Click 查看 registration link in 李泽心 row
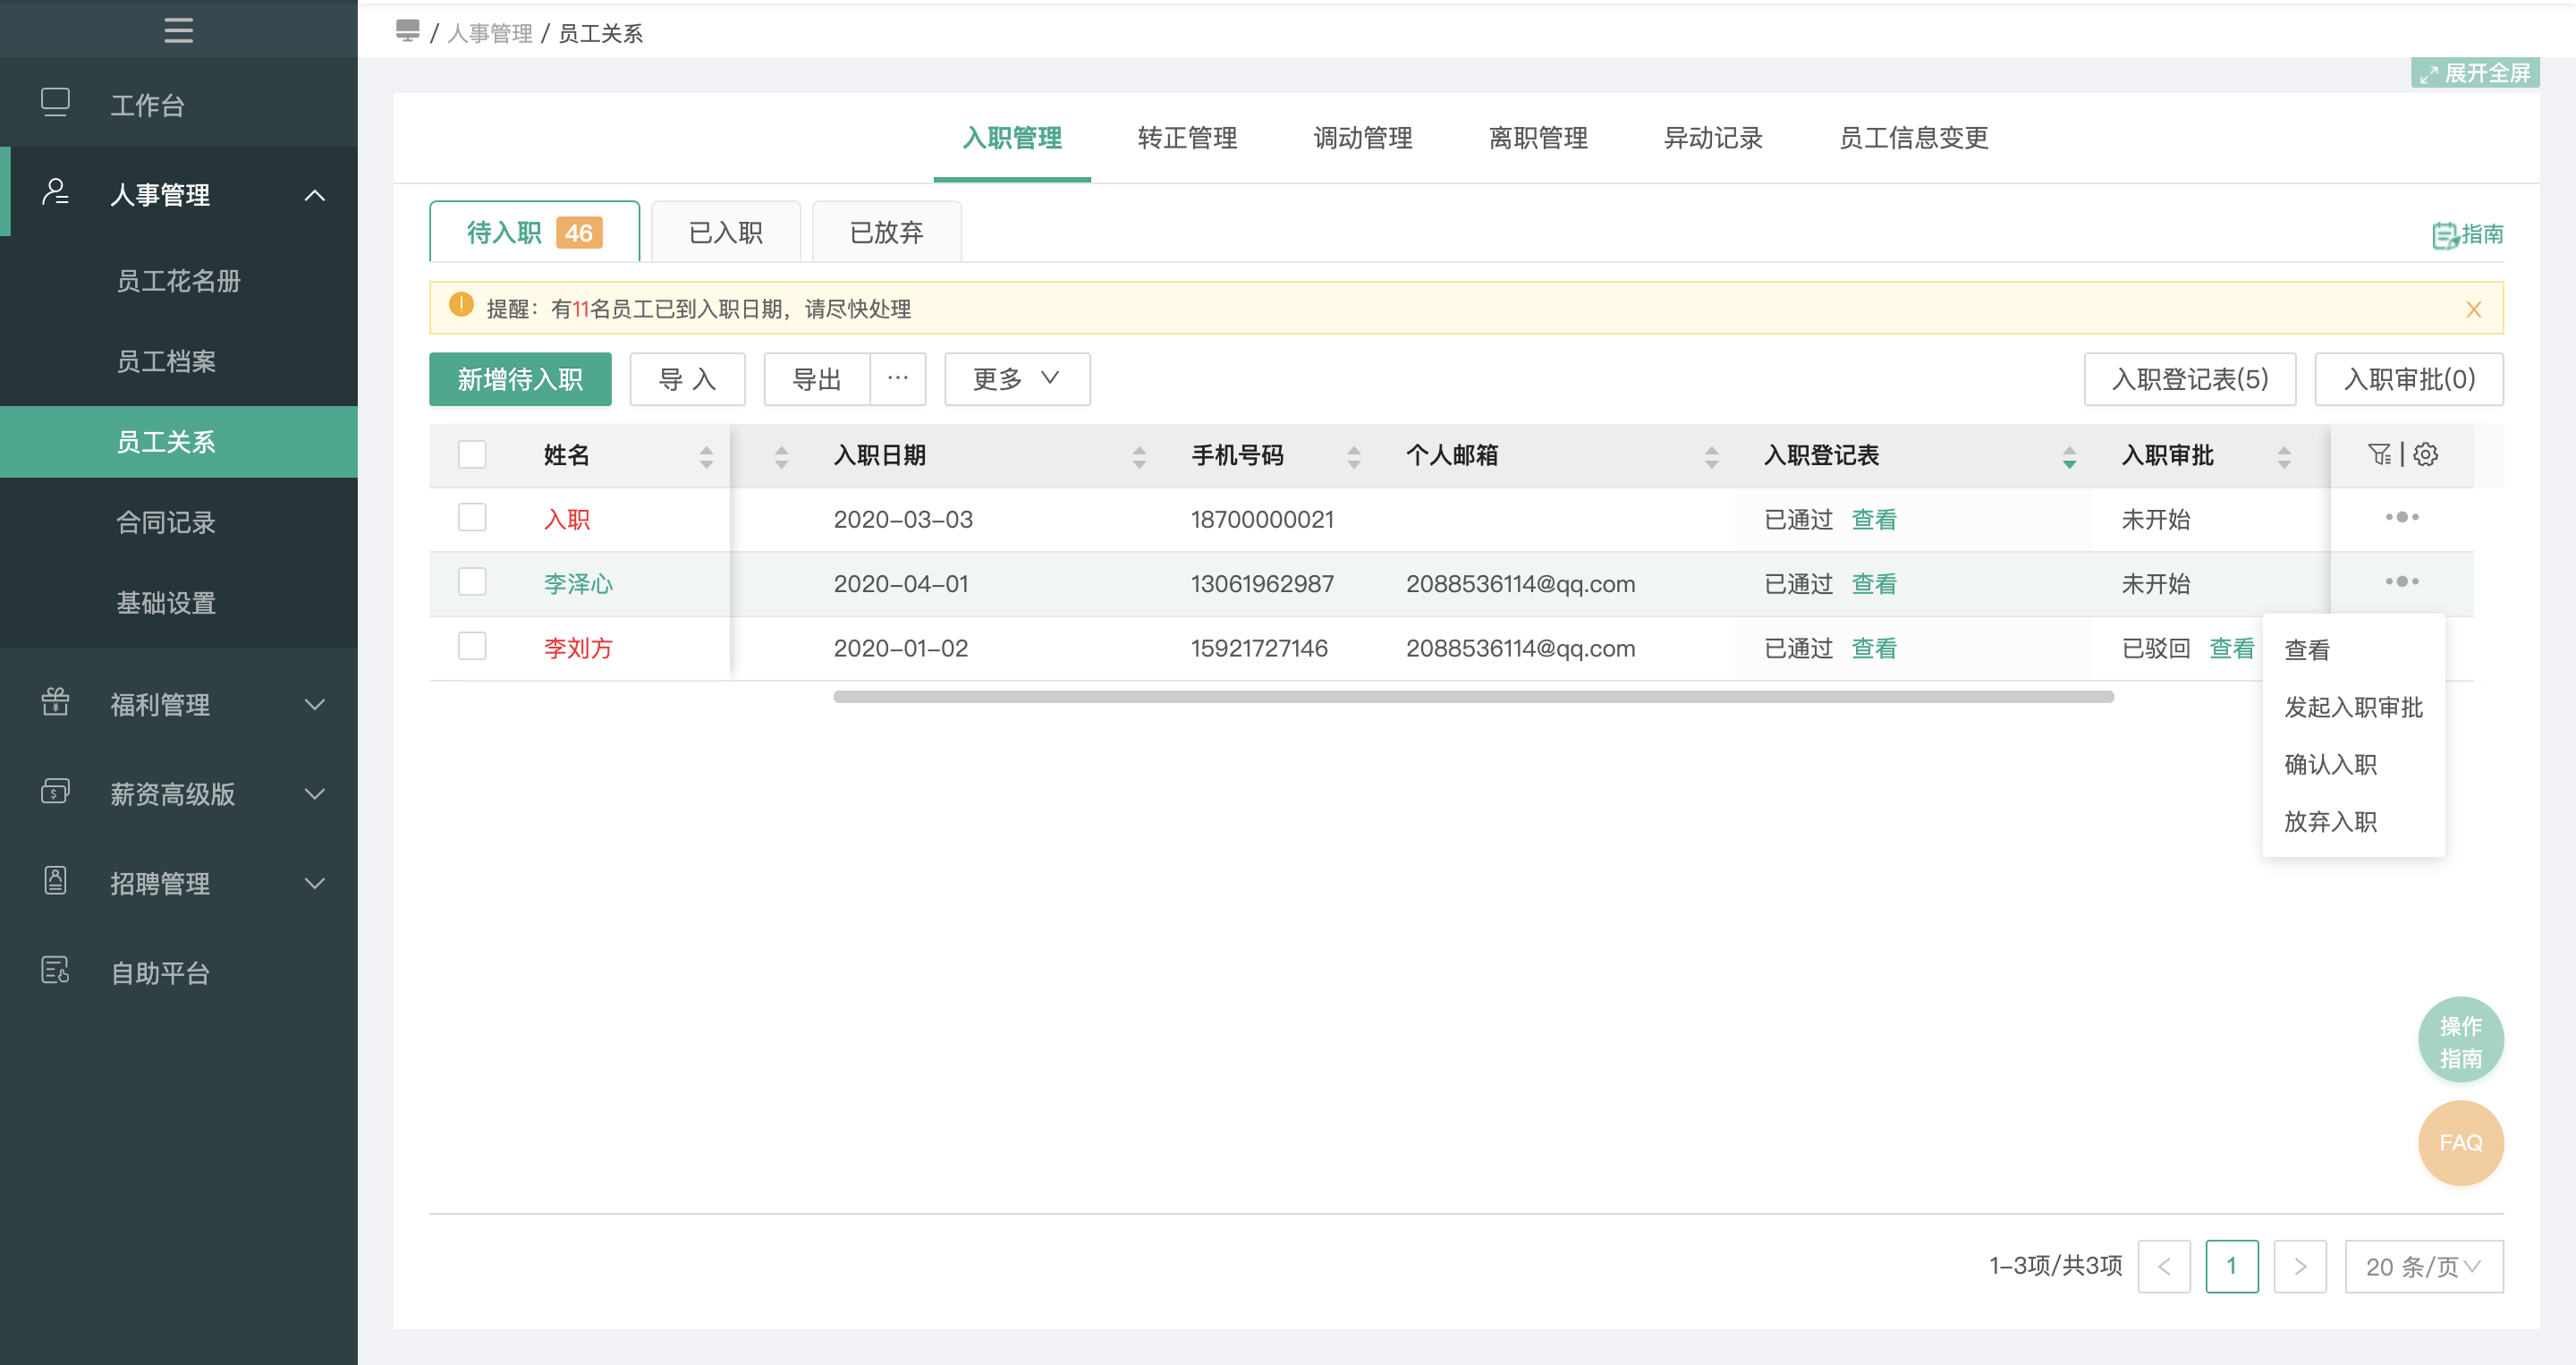The height and width of the screenshot is (1365, 2576). pos(1874,583)
